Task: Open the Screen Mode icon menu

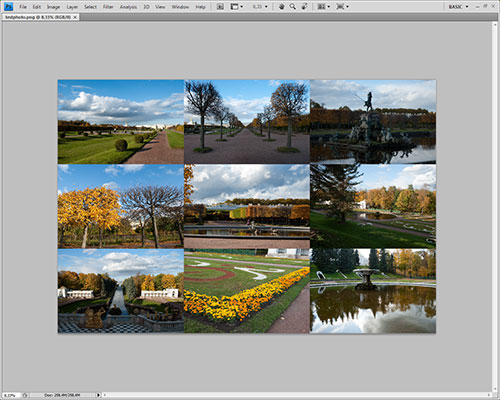Action: coord(342,7)
